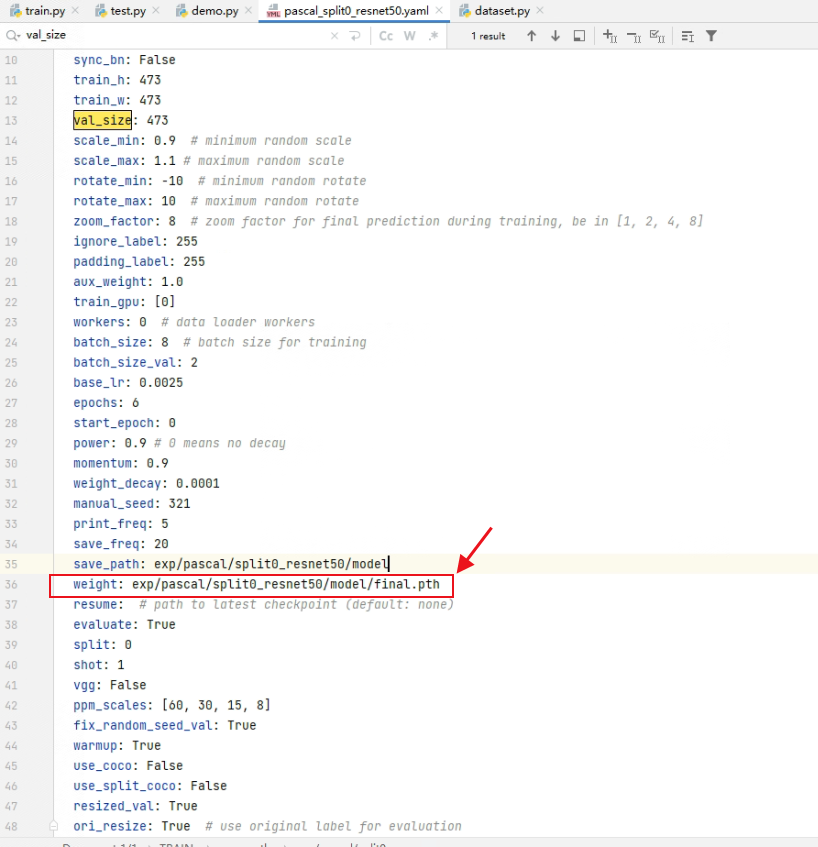Click the '1 result' counter
The width and height of the screenshot is (818, 847).
click(488, 36)
